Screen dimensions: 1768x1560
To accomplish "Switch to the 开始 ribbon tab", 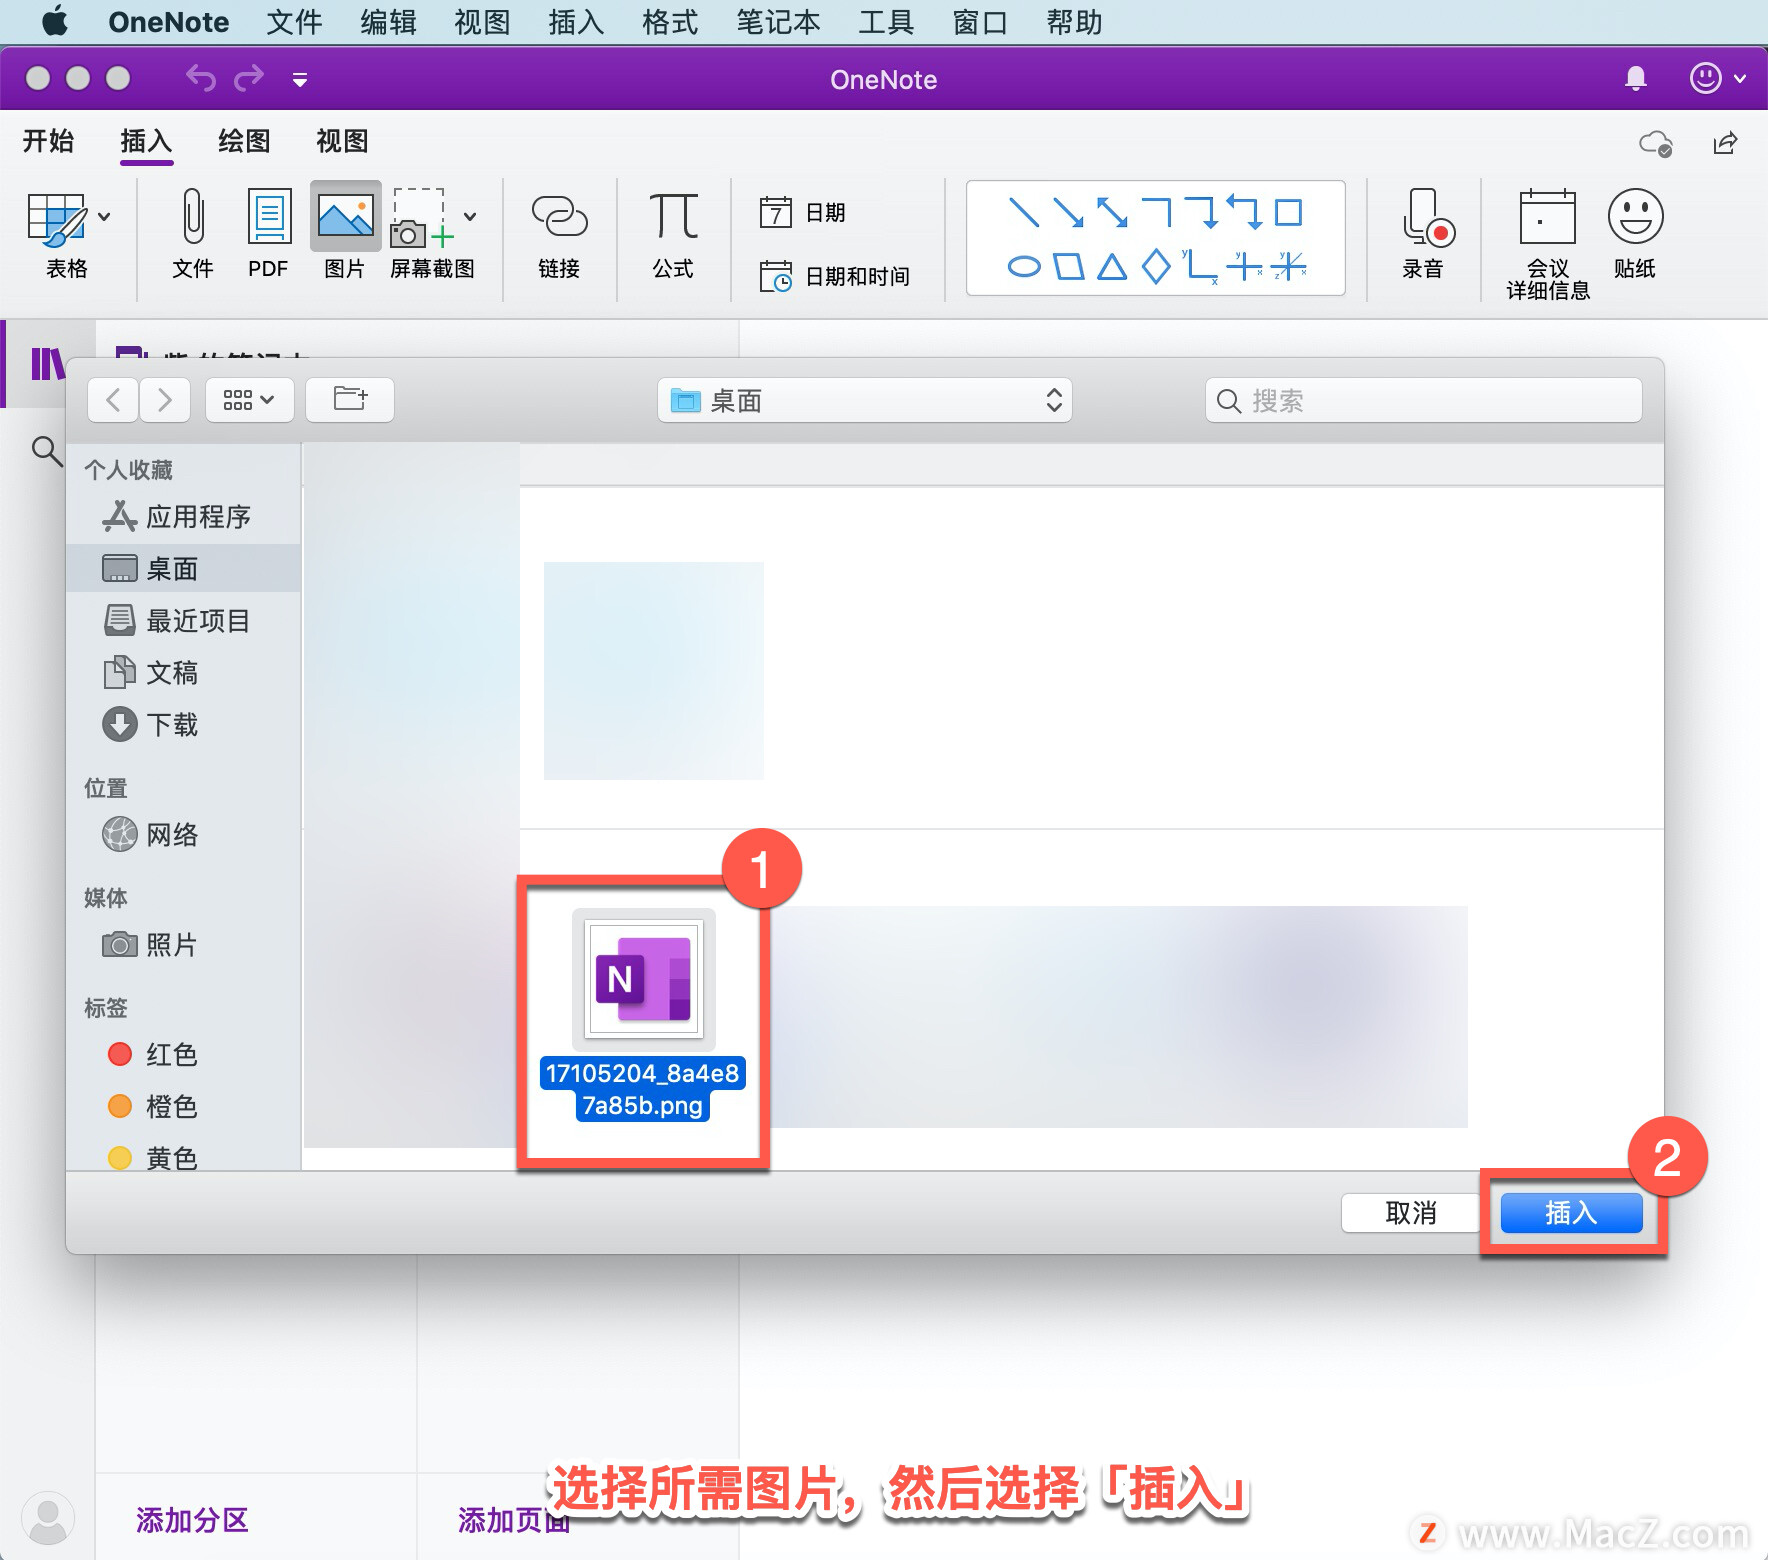I will (48, 141).
